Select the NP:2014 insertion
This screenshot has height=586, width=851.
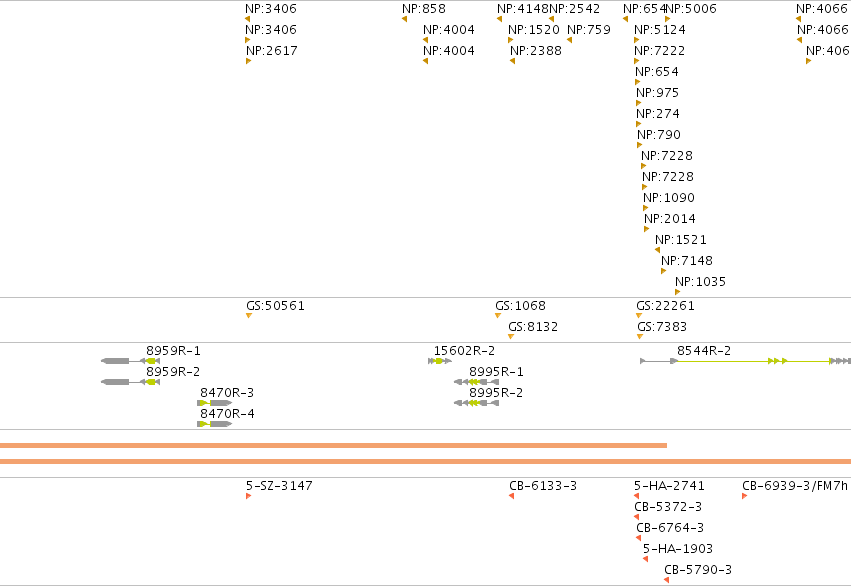click(x=670, y=219)
